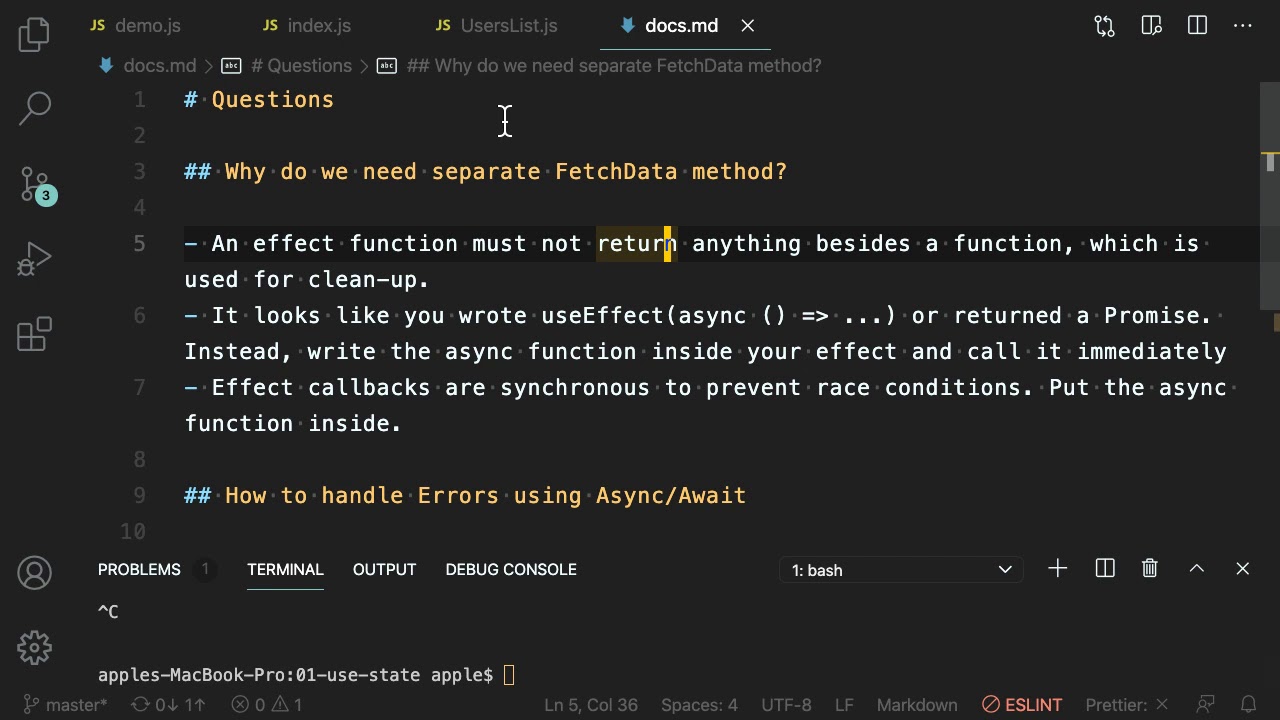Open the '1: bash' terminal selector dropdown
The width and height of the screenshot is (1280, 720).
tap(901, 570)
